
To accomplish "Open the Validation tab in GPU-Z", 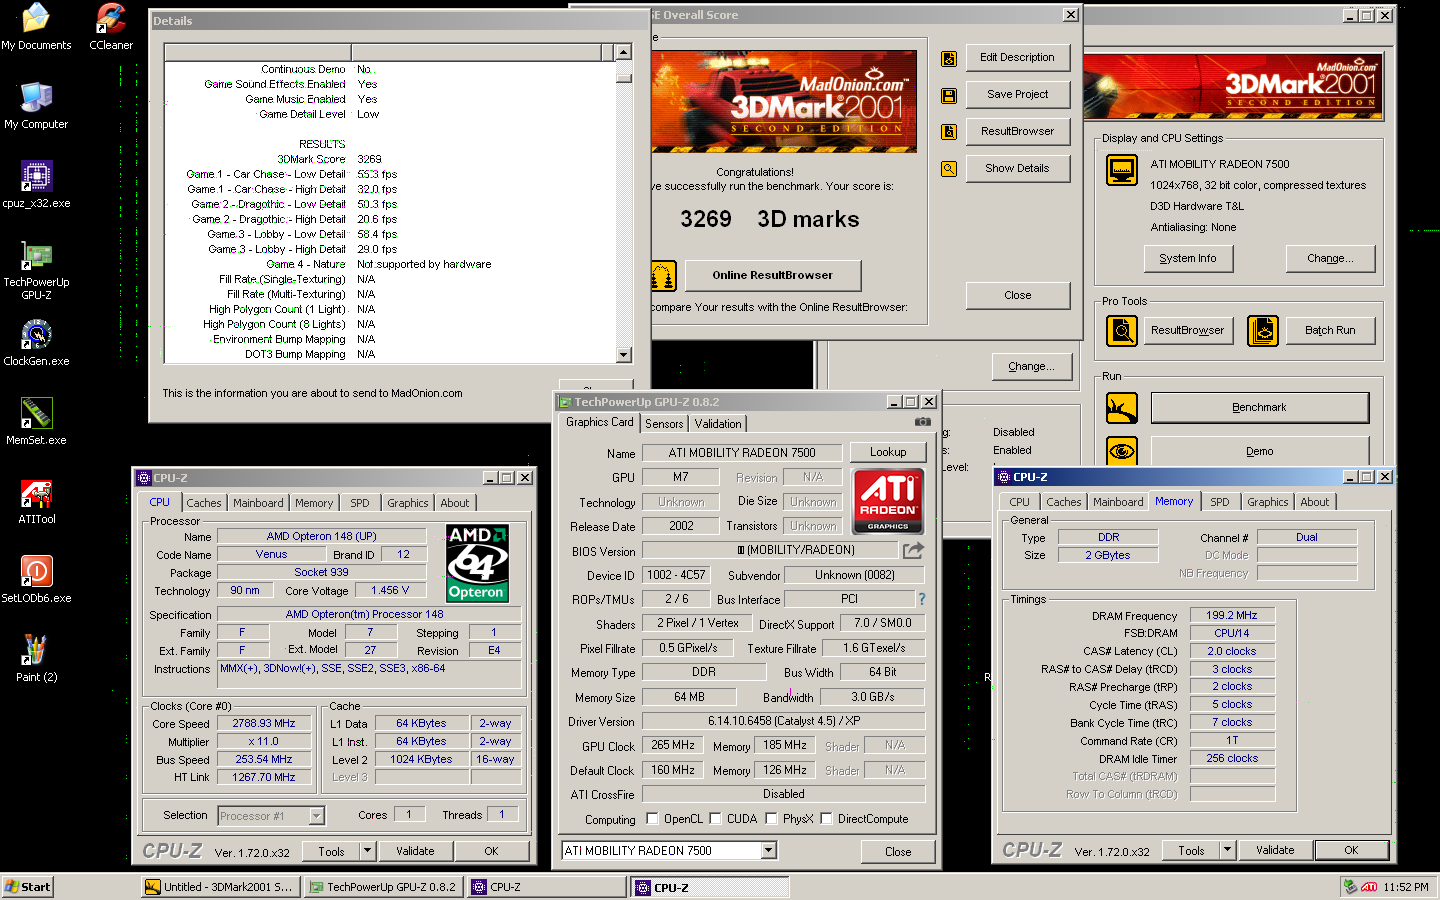I will pos(718,424).
